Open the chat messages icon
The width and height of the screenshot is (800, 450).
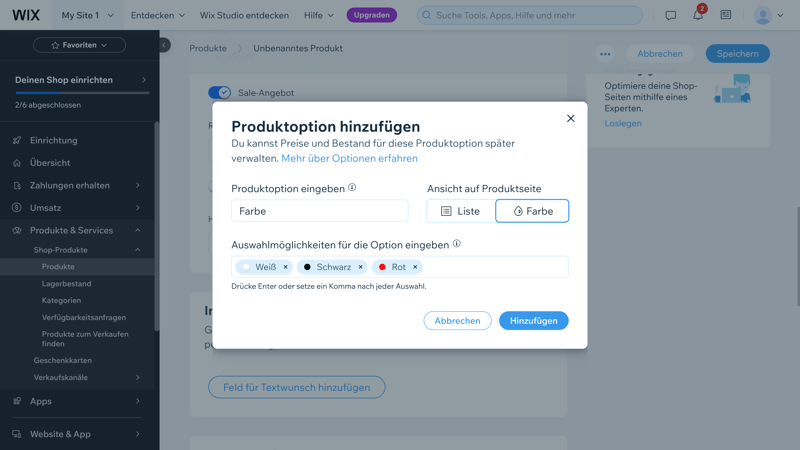pyautogui.click(x=670, y=15)
